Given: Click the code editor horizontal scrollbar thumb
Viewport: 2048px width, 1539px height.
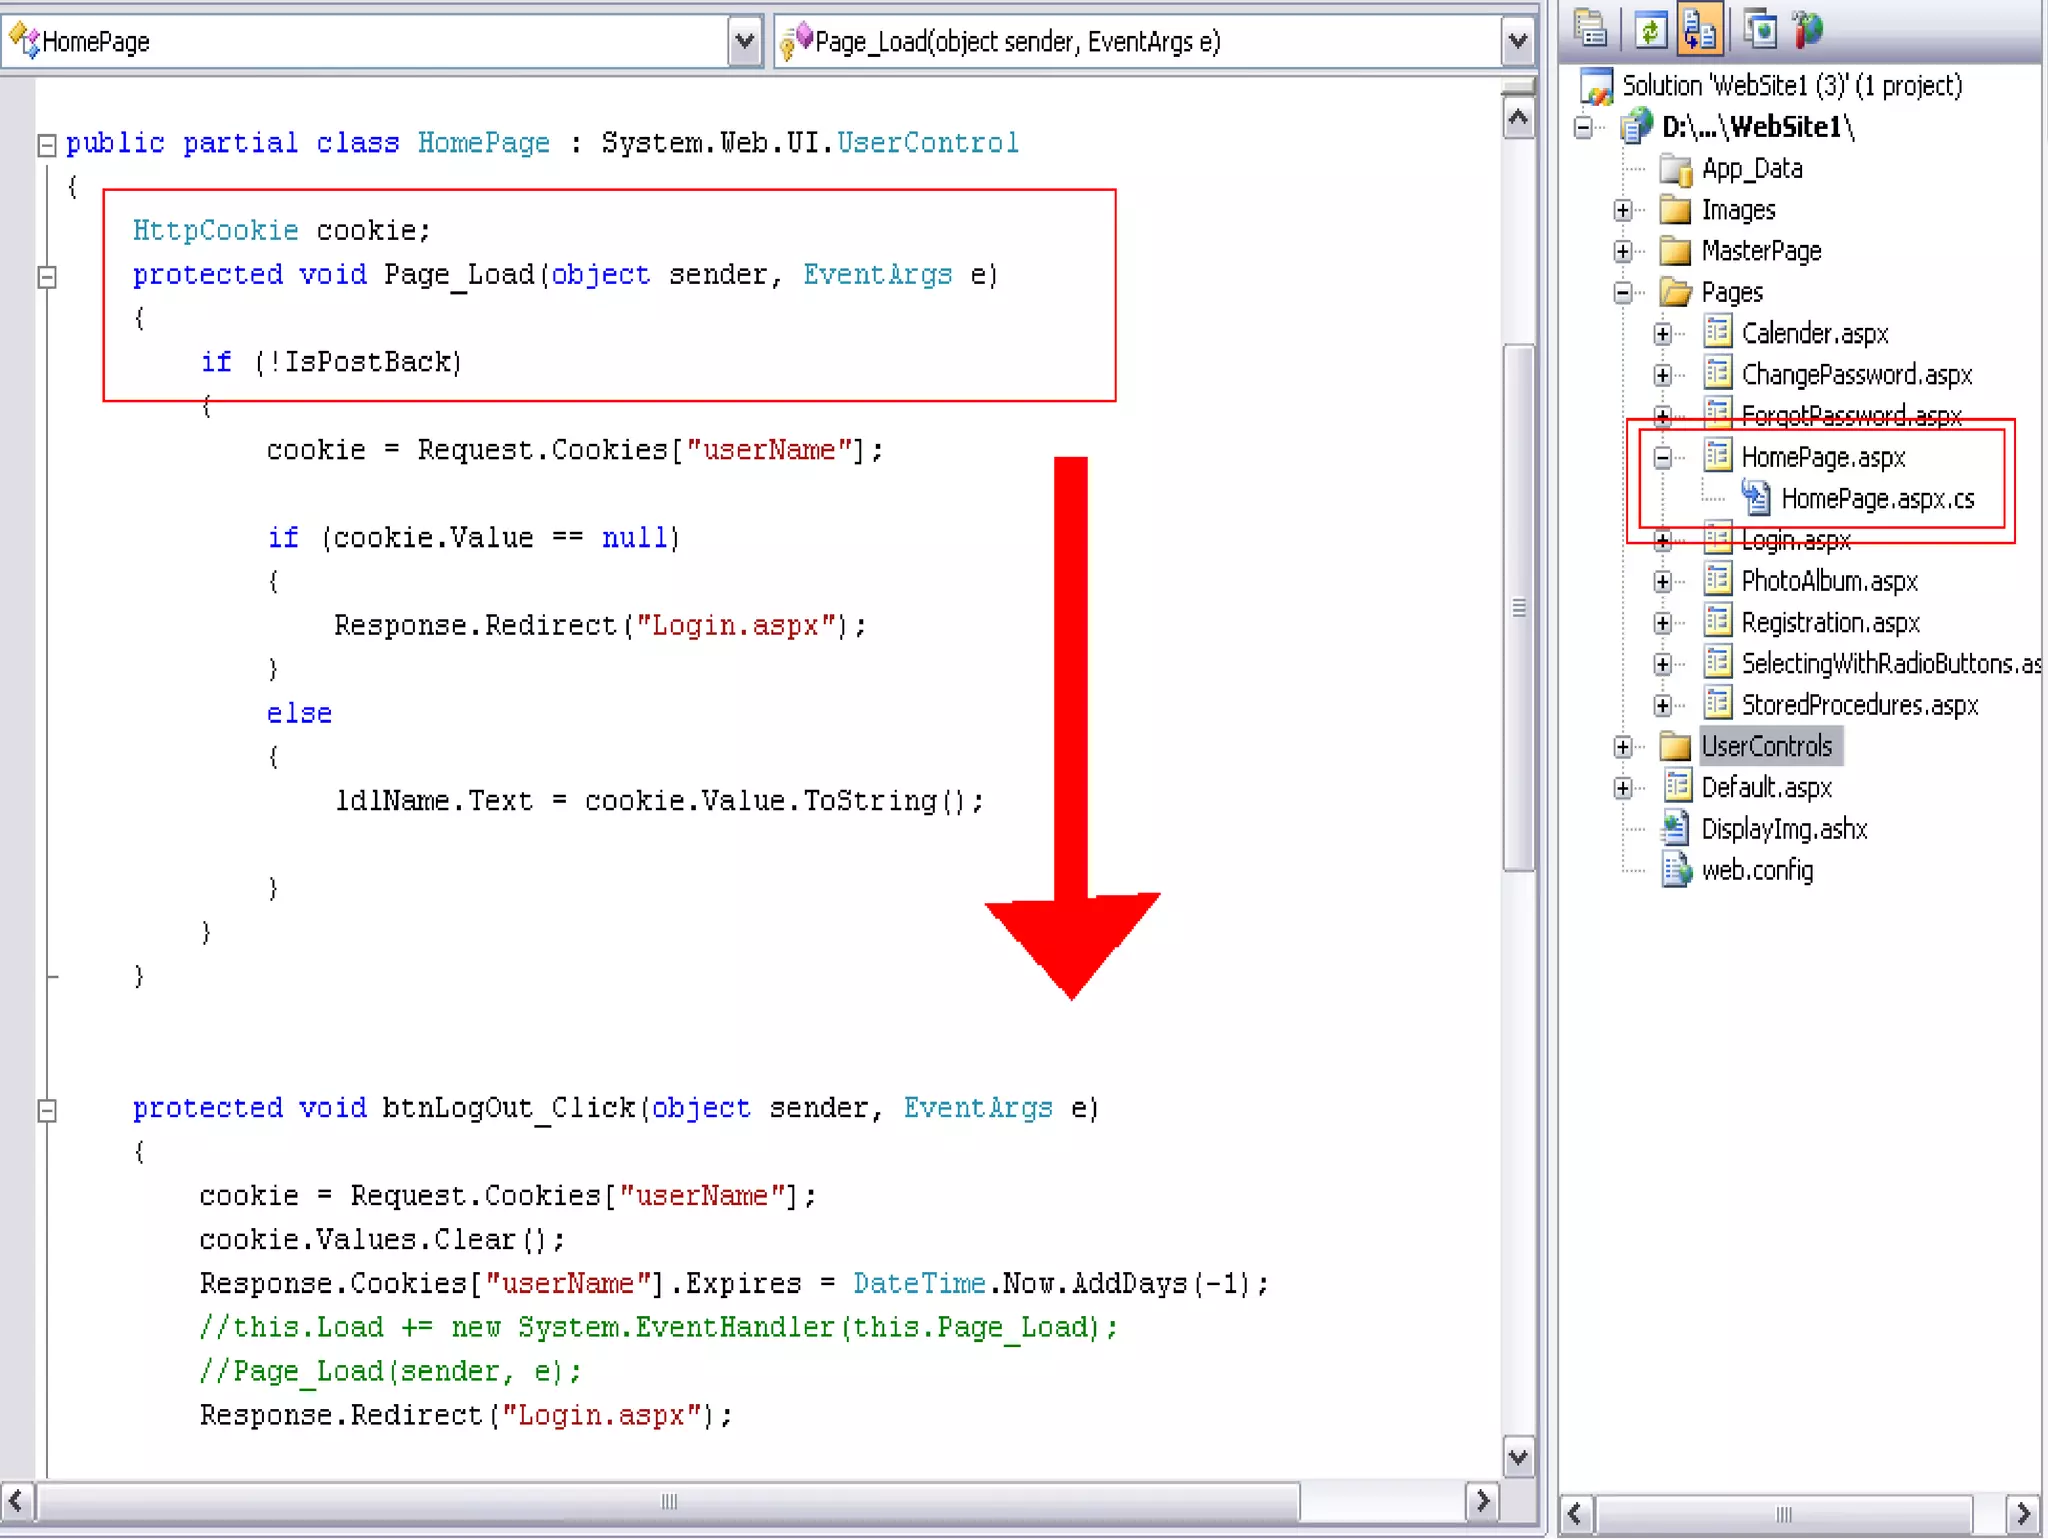Looking at the screenshot, I should click(x=668, y=1501).
